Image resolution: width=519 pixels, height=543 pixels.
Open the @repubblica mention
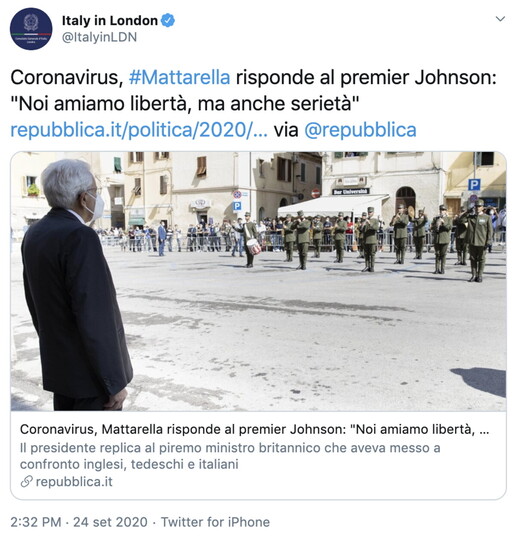point(360,130)
